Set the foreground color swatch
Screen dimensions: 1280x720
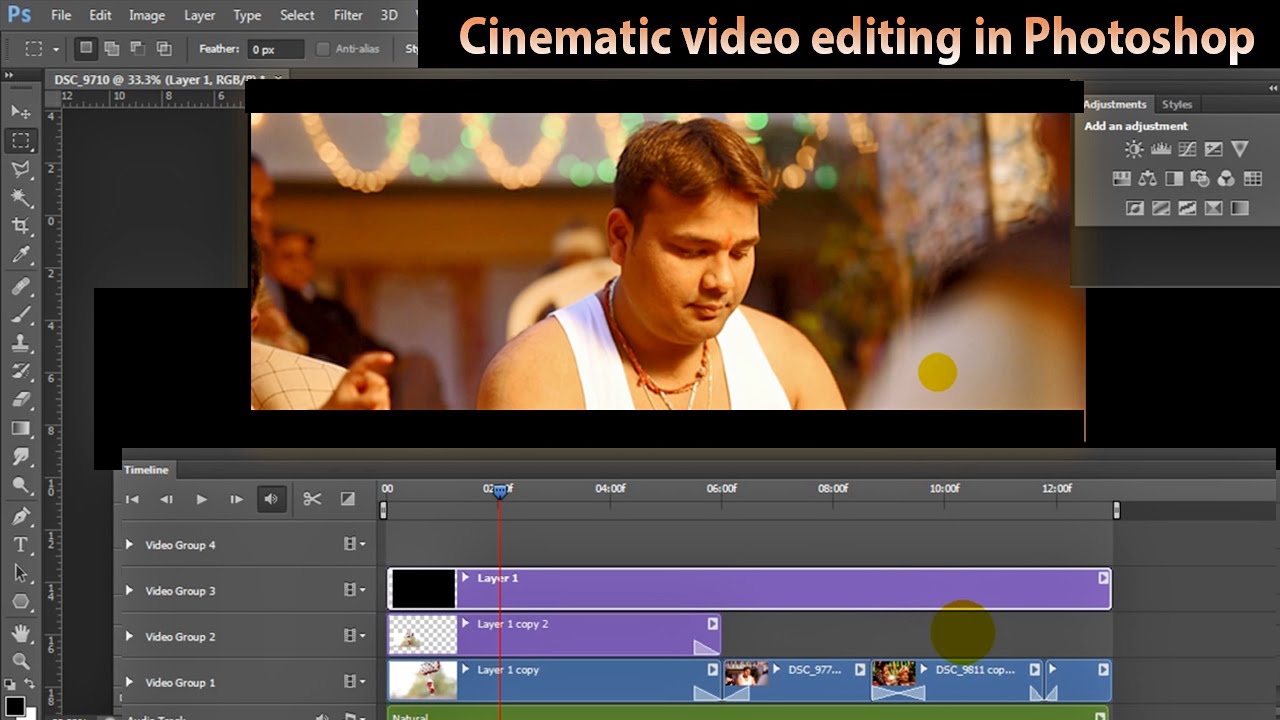click(x=14, y=708)
